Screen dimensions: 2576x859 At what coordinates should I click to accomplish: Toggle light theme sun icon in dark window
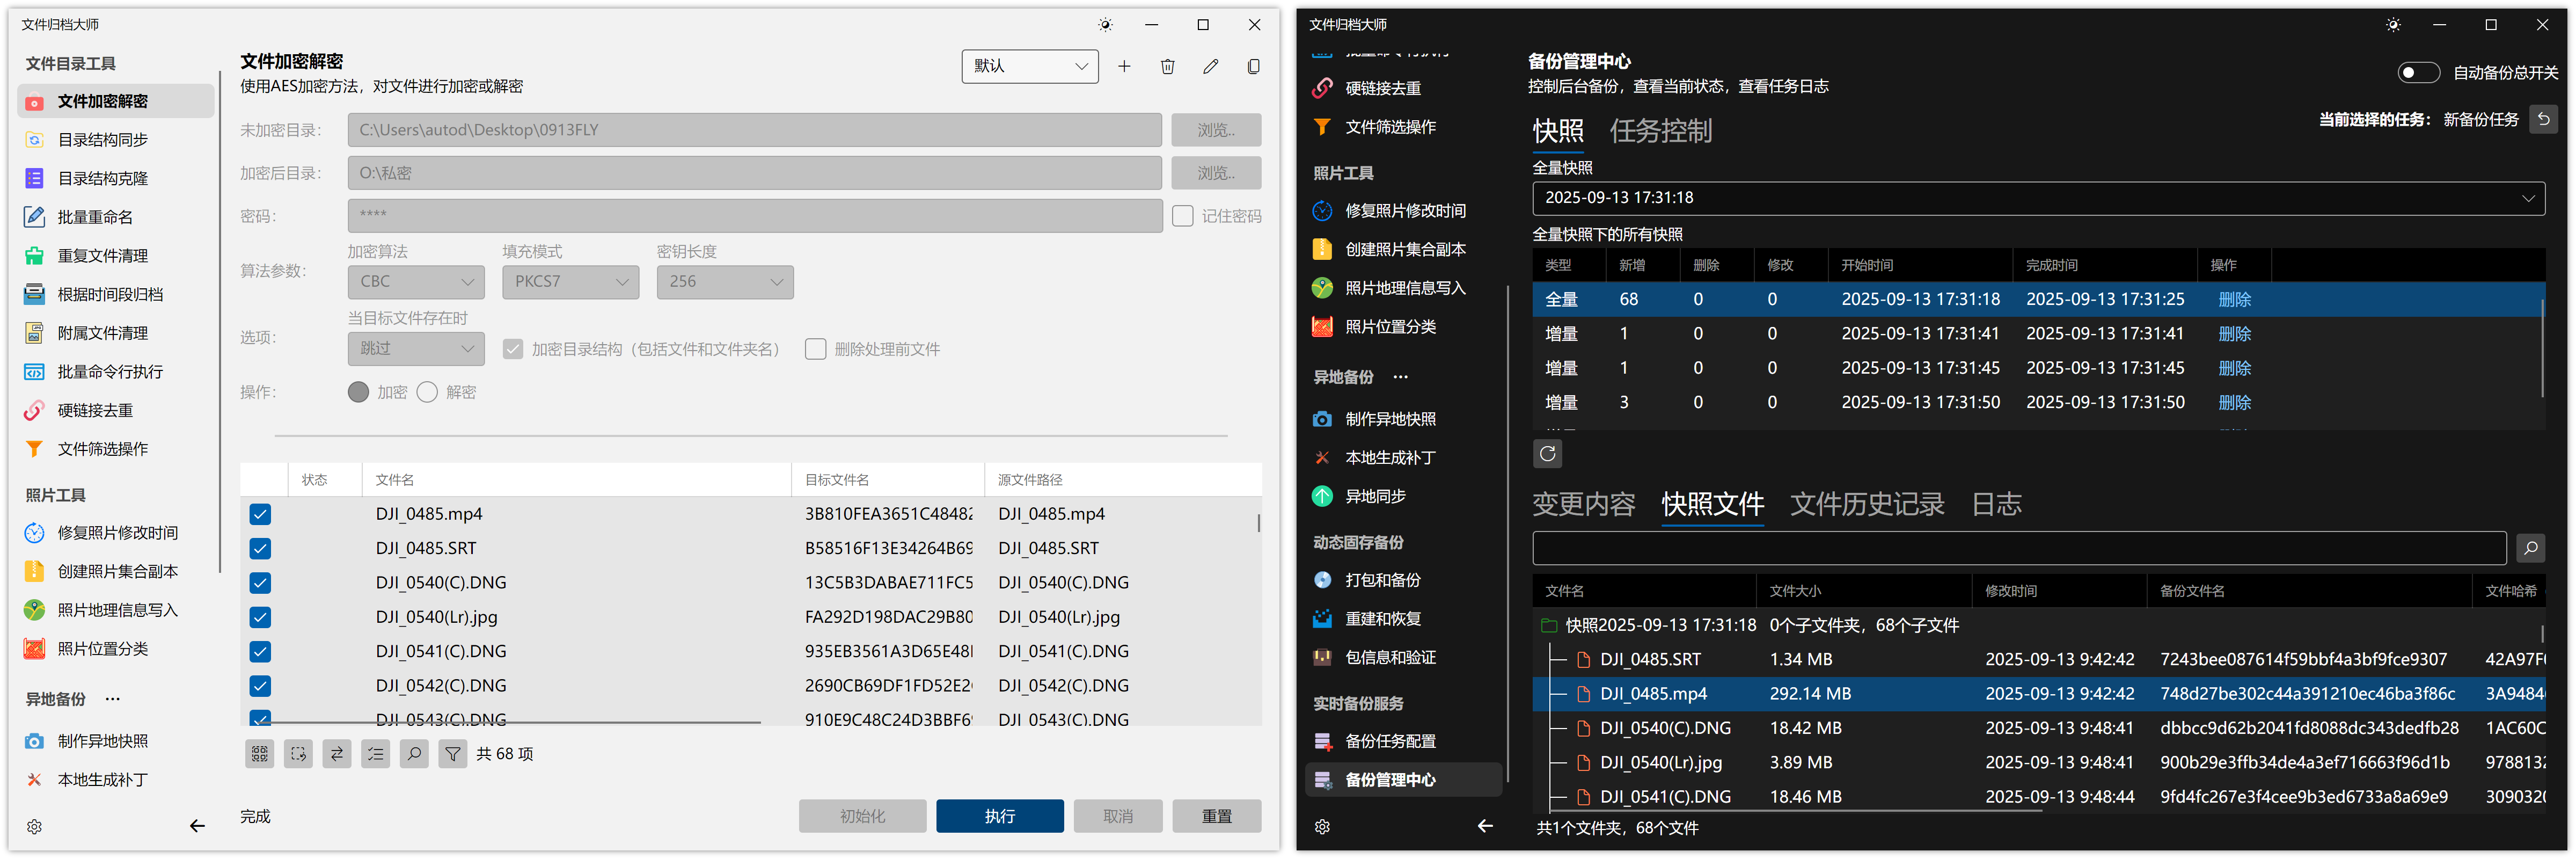coord(2393,25)
